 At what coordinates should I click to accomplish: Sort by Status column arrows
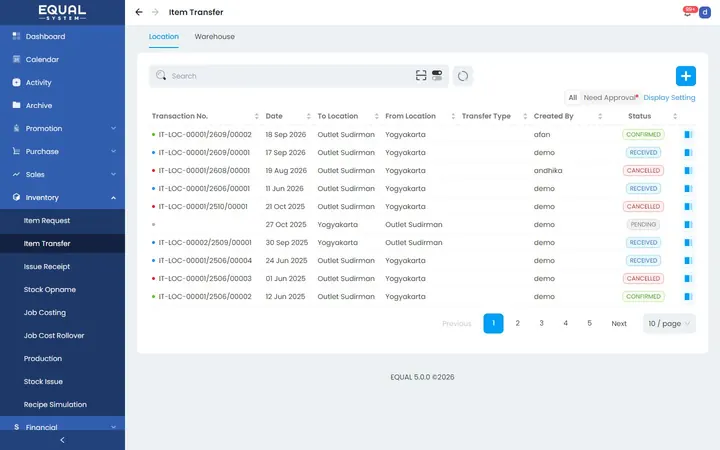click(x=675, y=116)
